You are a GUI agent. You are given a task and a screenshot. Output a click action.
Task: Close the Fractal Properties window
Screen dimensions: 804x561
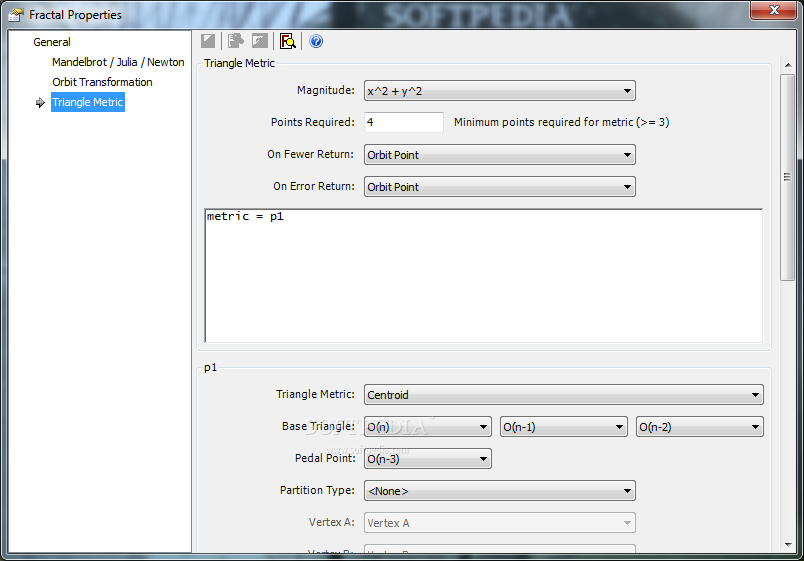[x=774, y=10]
